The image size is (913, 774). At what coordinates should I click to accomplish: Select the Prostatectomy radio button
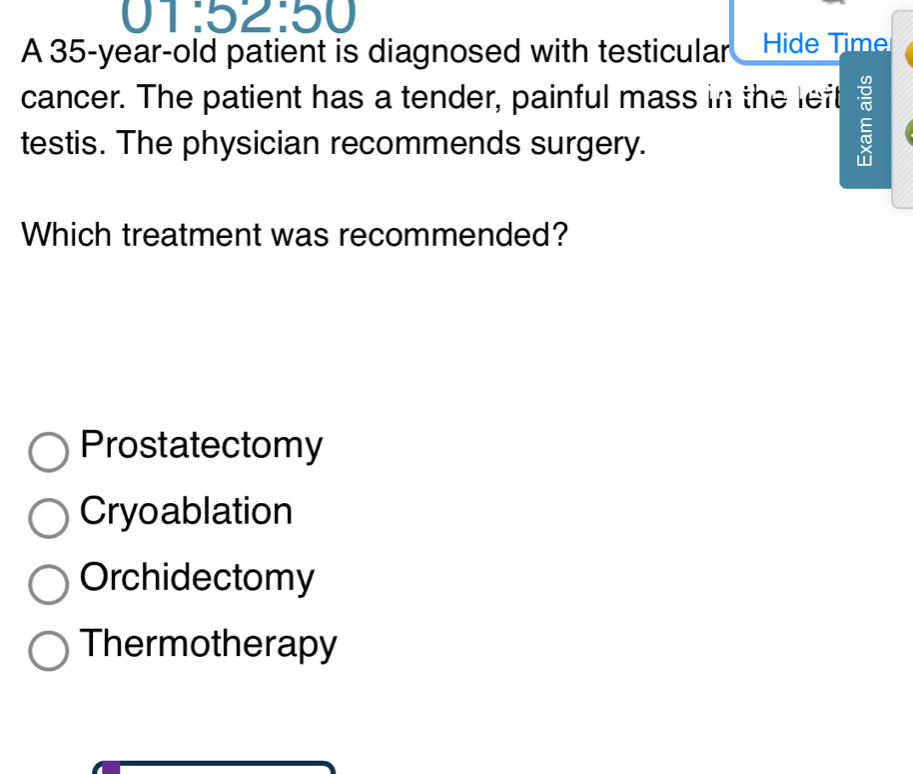49,451
